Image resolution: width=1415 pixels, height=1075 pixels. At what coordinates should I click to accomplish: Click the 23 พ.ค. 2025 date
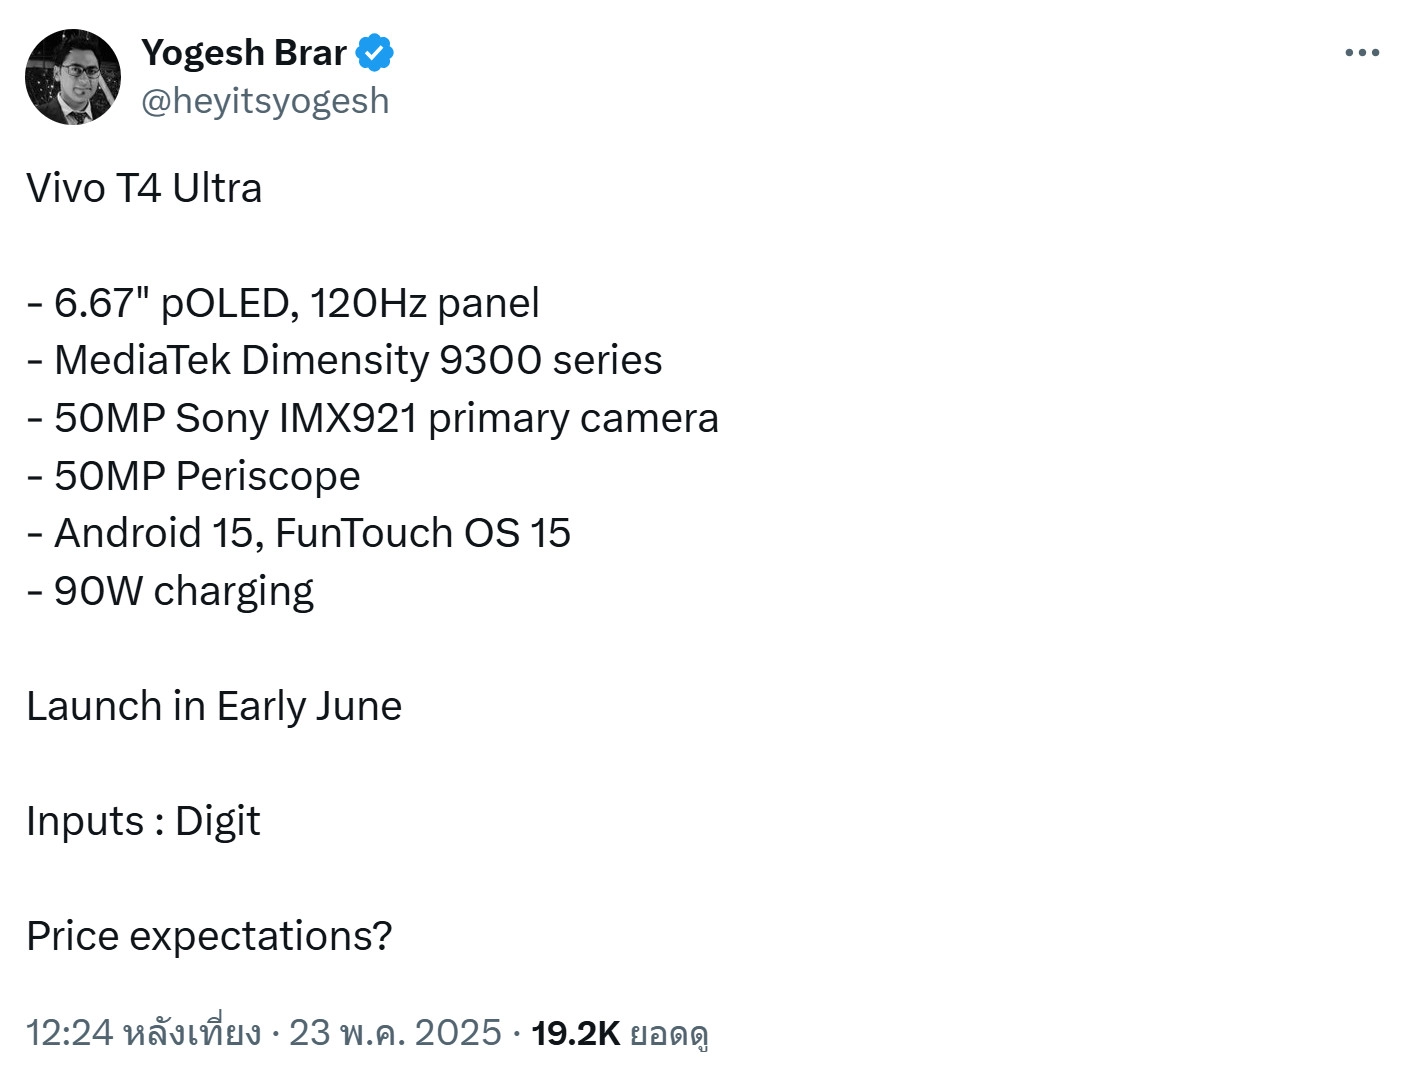point(395,1032)
